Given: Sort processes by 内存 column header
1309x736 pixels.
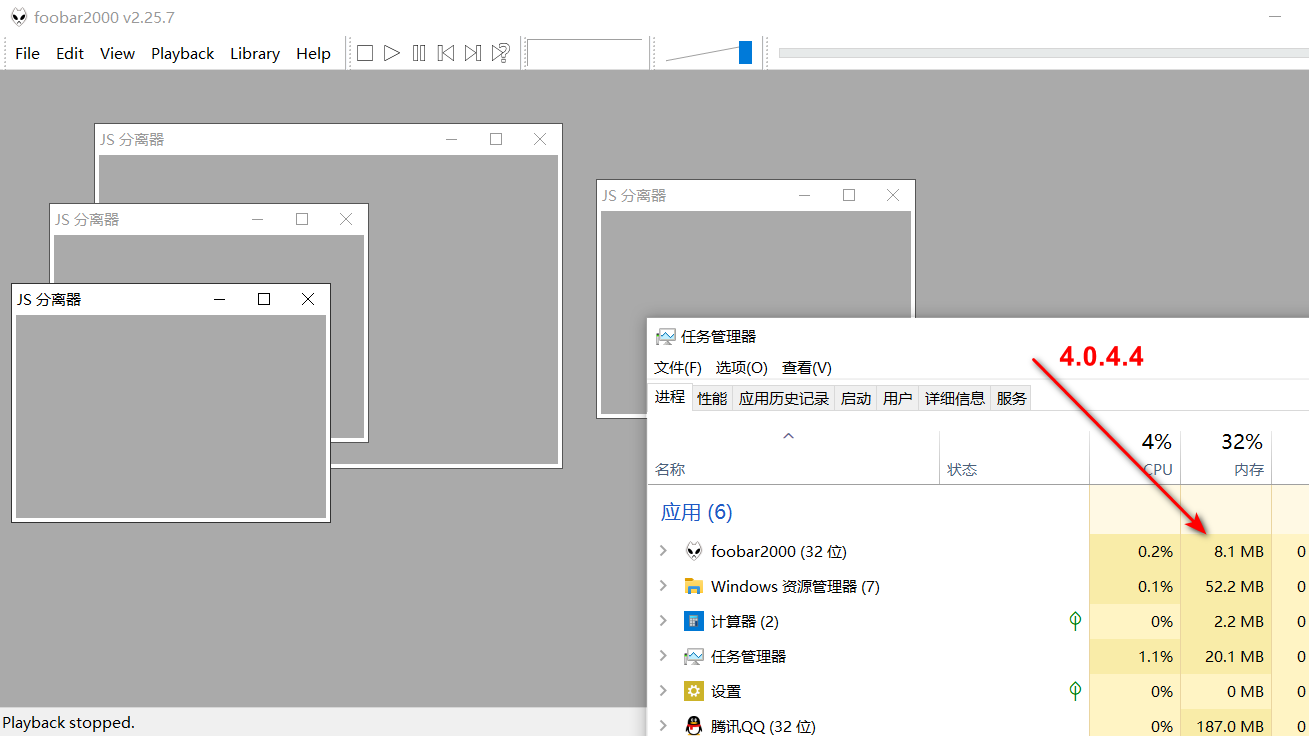Looking at the screenshot, I should pyautogui.click(x=1226, y=457).
